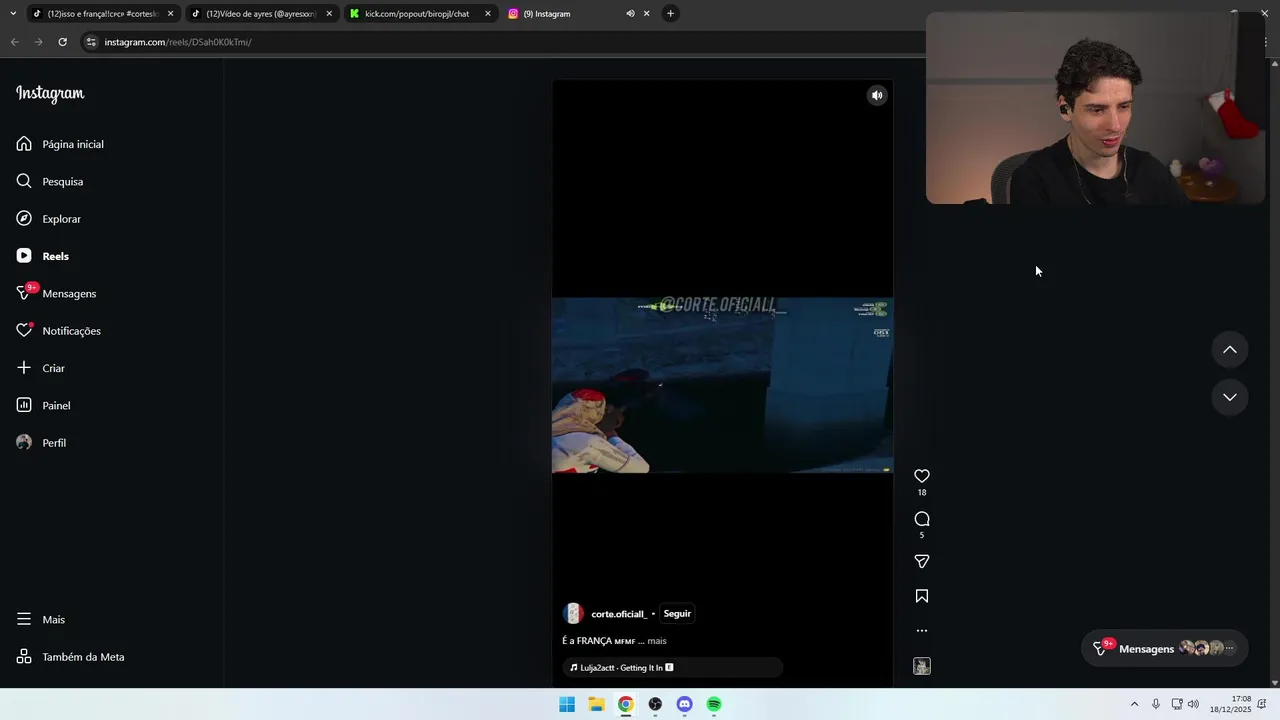Mute the Instagram tab audio icon
Screen dimensions: 1280x720
click(630, 14)
